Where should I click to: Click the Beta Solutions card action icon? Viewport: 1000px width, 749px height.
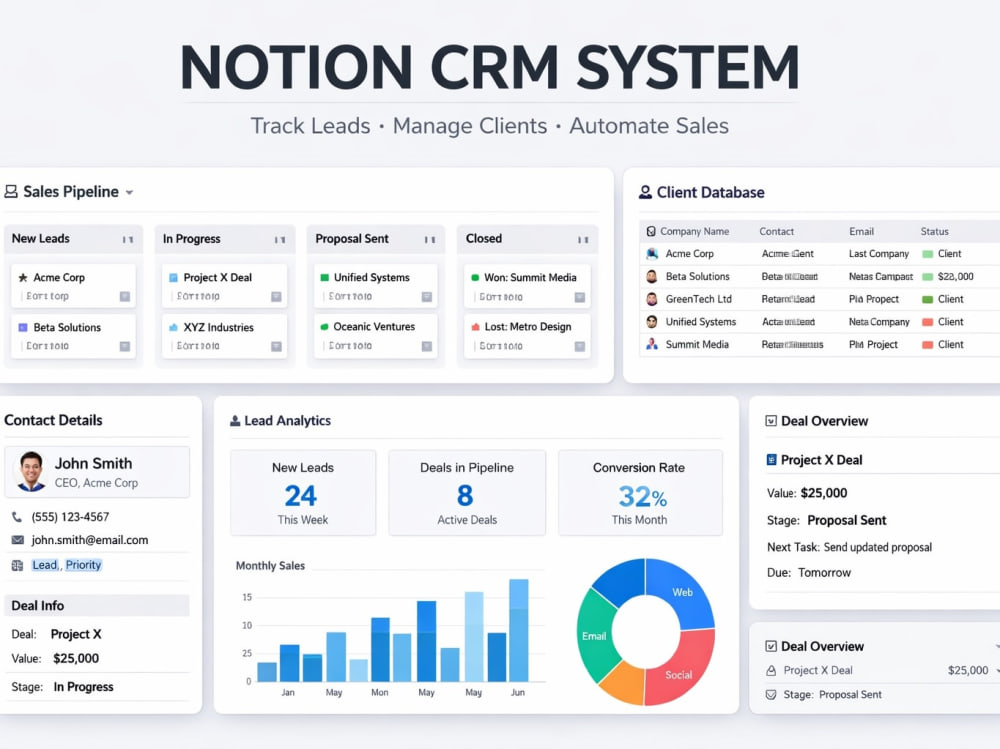click(x=125, y=346)
